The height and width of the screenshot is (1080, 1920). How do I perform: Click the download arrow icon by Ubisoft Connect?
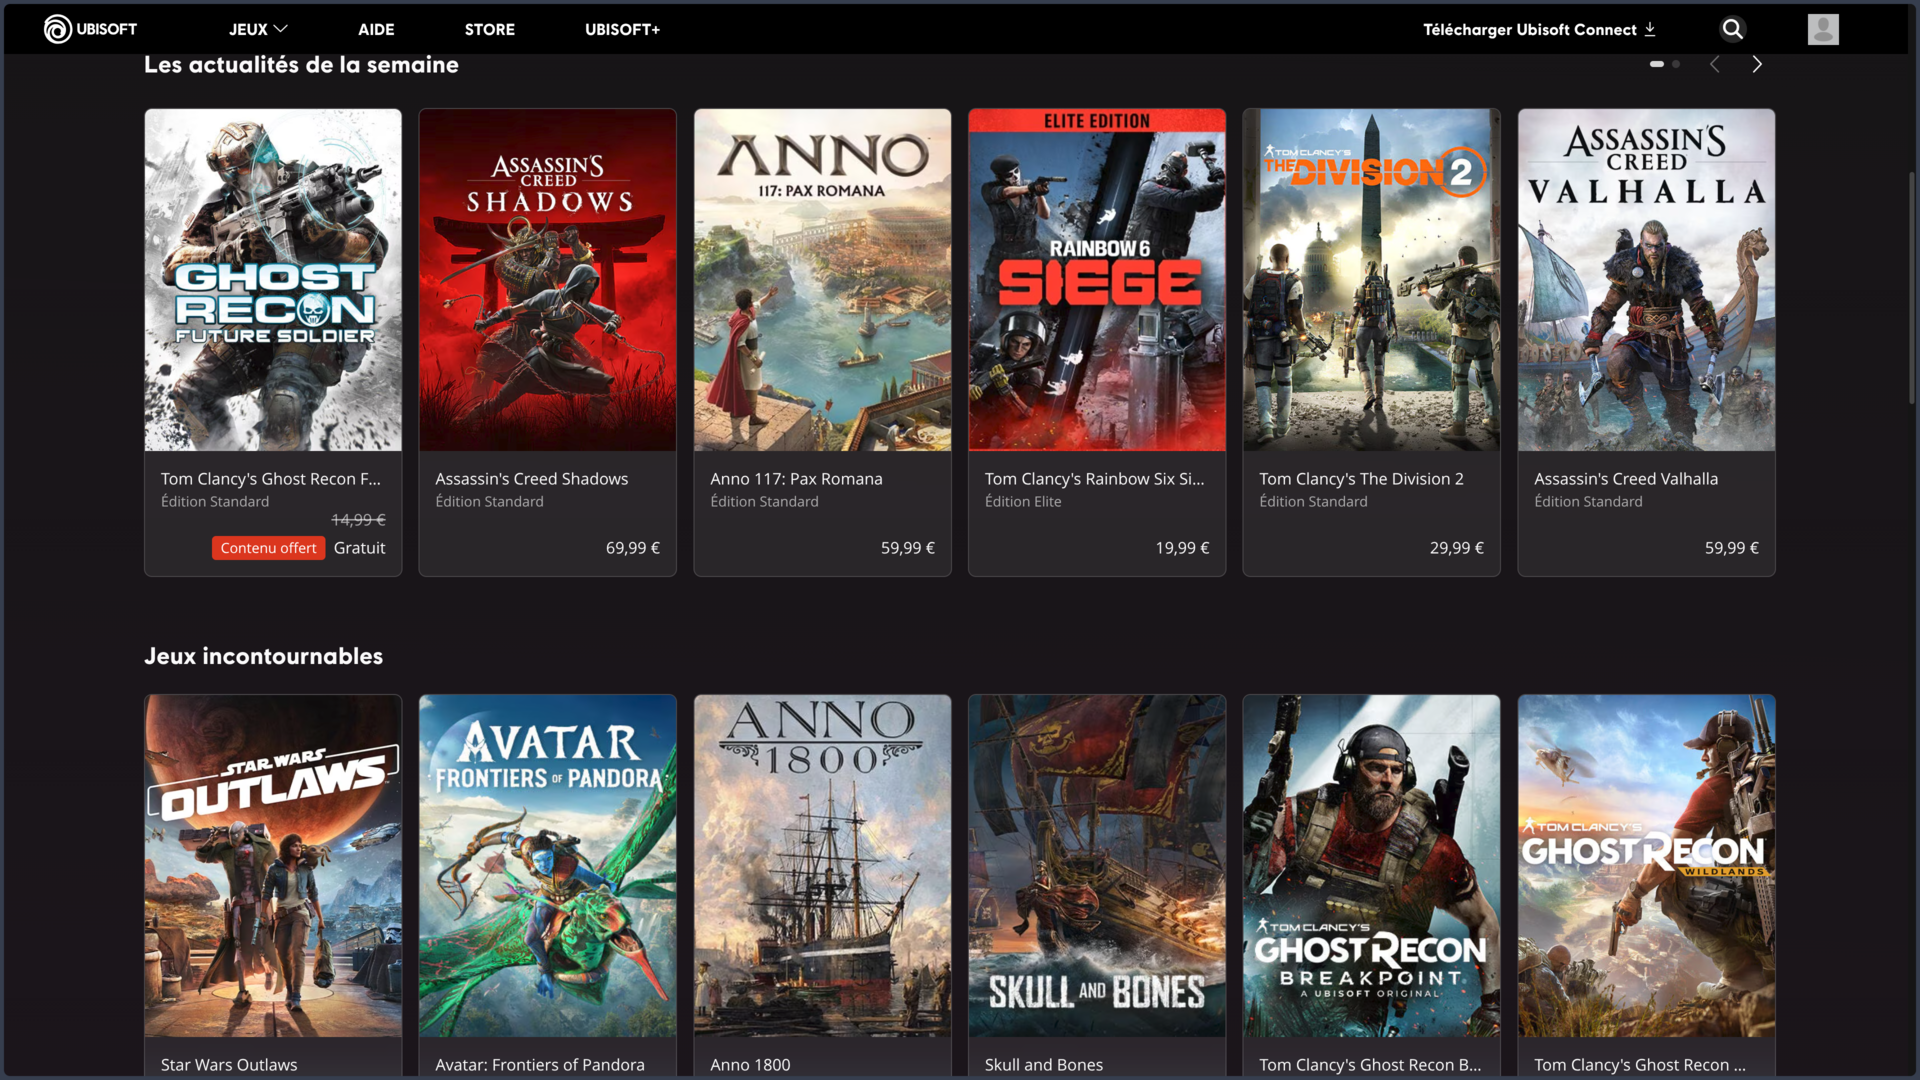pos(1650,29)
